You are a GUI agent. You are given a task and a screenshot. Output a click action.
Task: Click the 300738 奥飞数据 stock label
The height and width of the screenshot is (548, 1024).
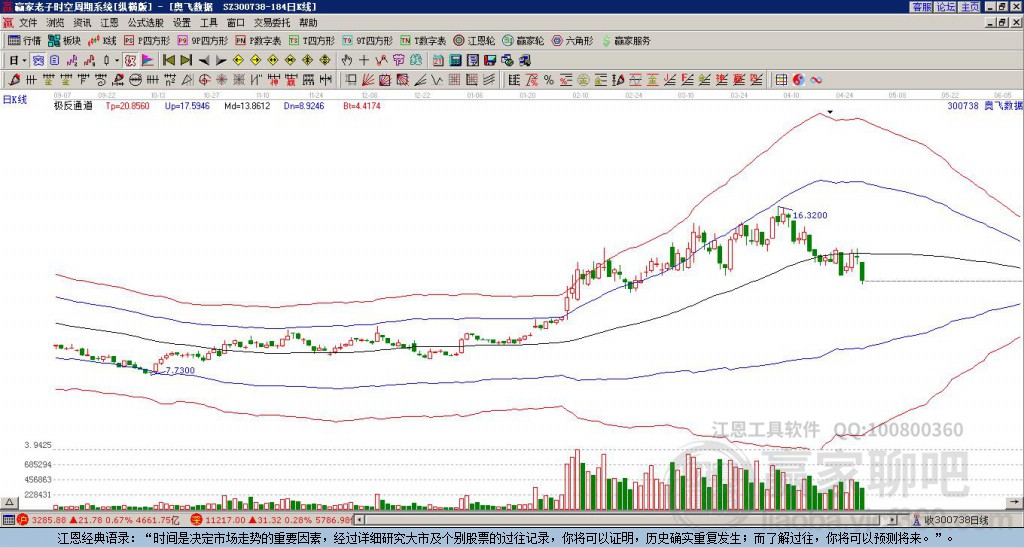(x=984, y=105)
